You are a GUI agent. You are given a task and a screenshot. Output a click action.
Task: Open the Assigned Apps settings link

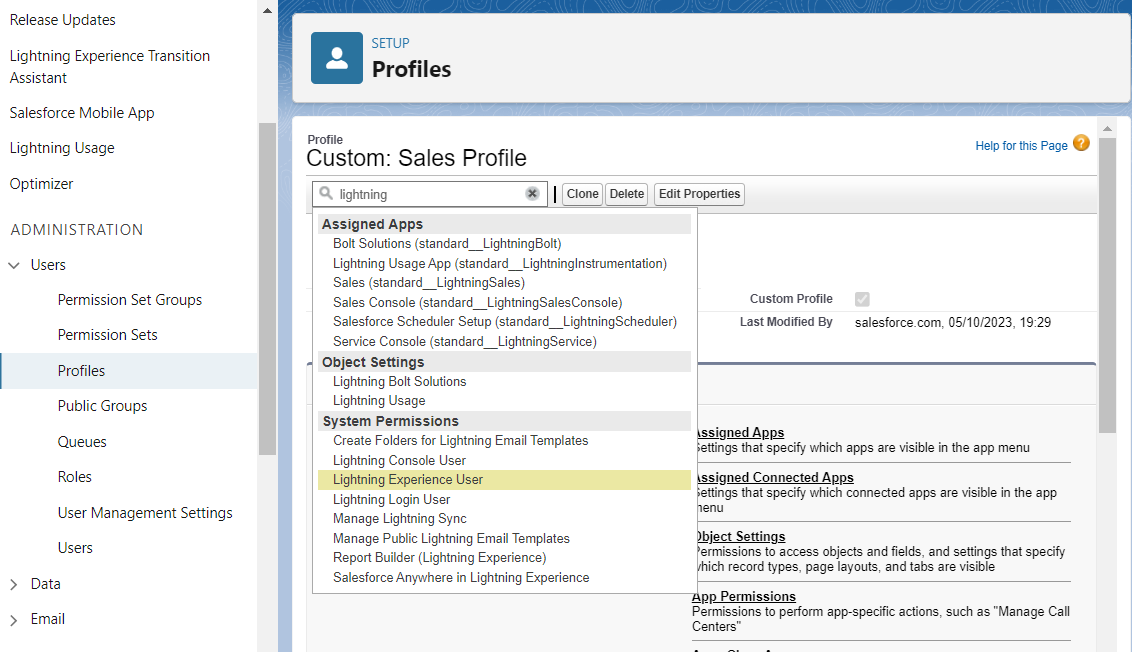click(x=739, y=433)
